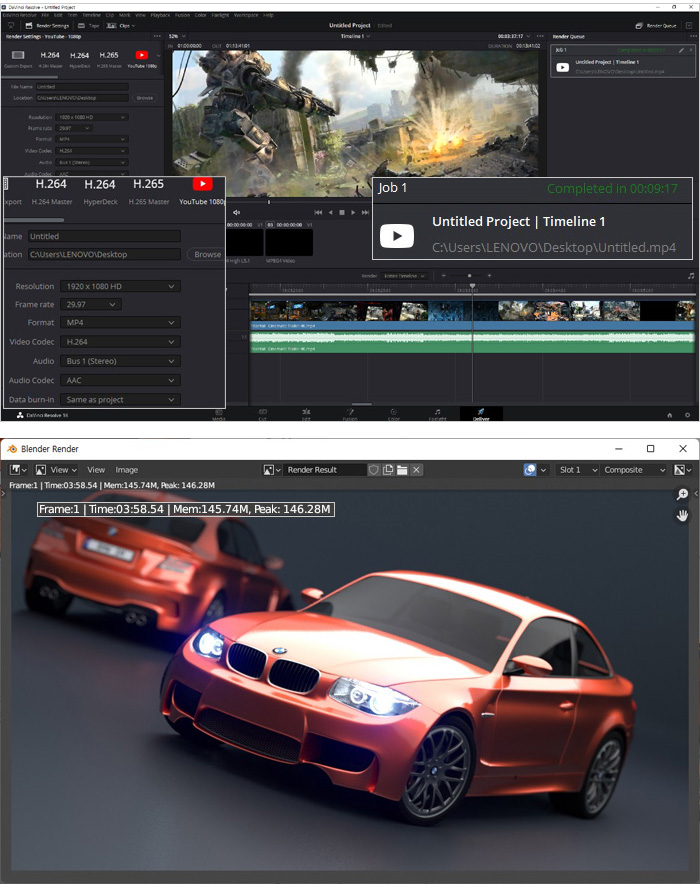
Task: Expand Blender right sidebar region arrow
Action: (697, 494)
